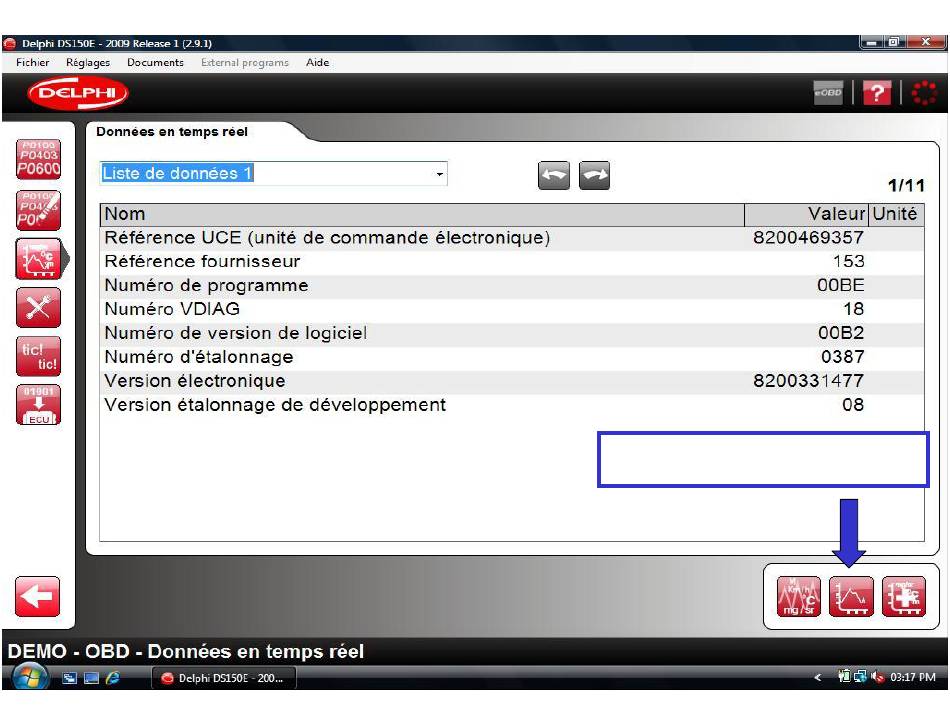Image resolution: width=950 pixels, height=725 pixels.
Task: Select the real-time data graph sidebar icon
Action: point(38,259)
